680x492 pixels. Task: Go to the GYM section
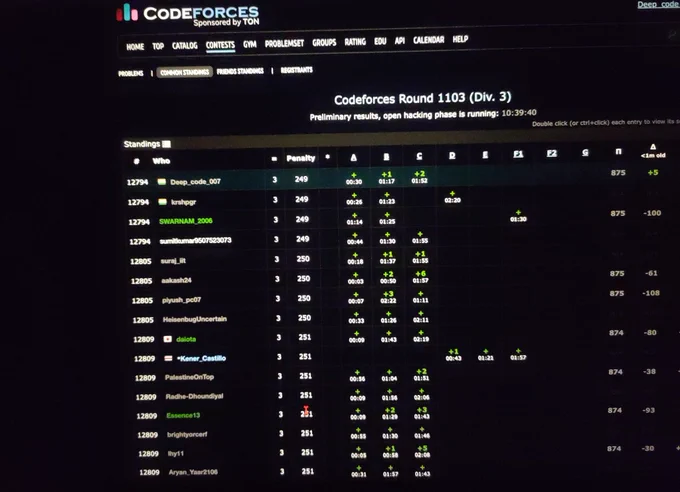[250, 44]
